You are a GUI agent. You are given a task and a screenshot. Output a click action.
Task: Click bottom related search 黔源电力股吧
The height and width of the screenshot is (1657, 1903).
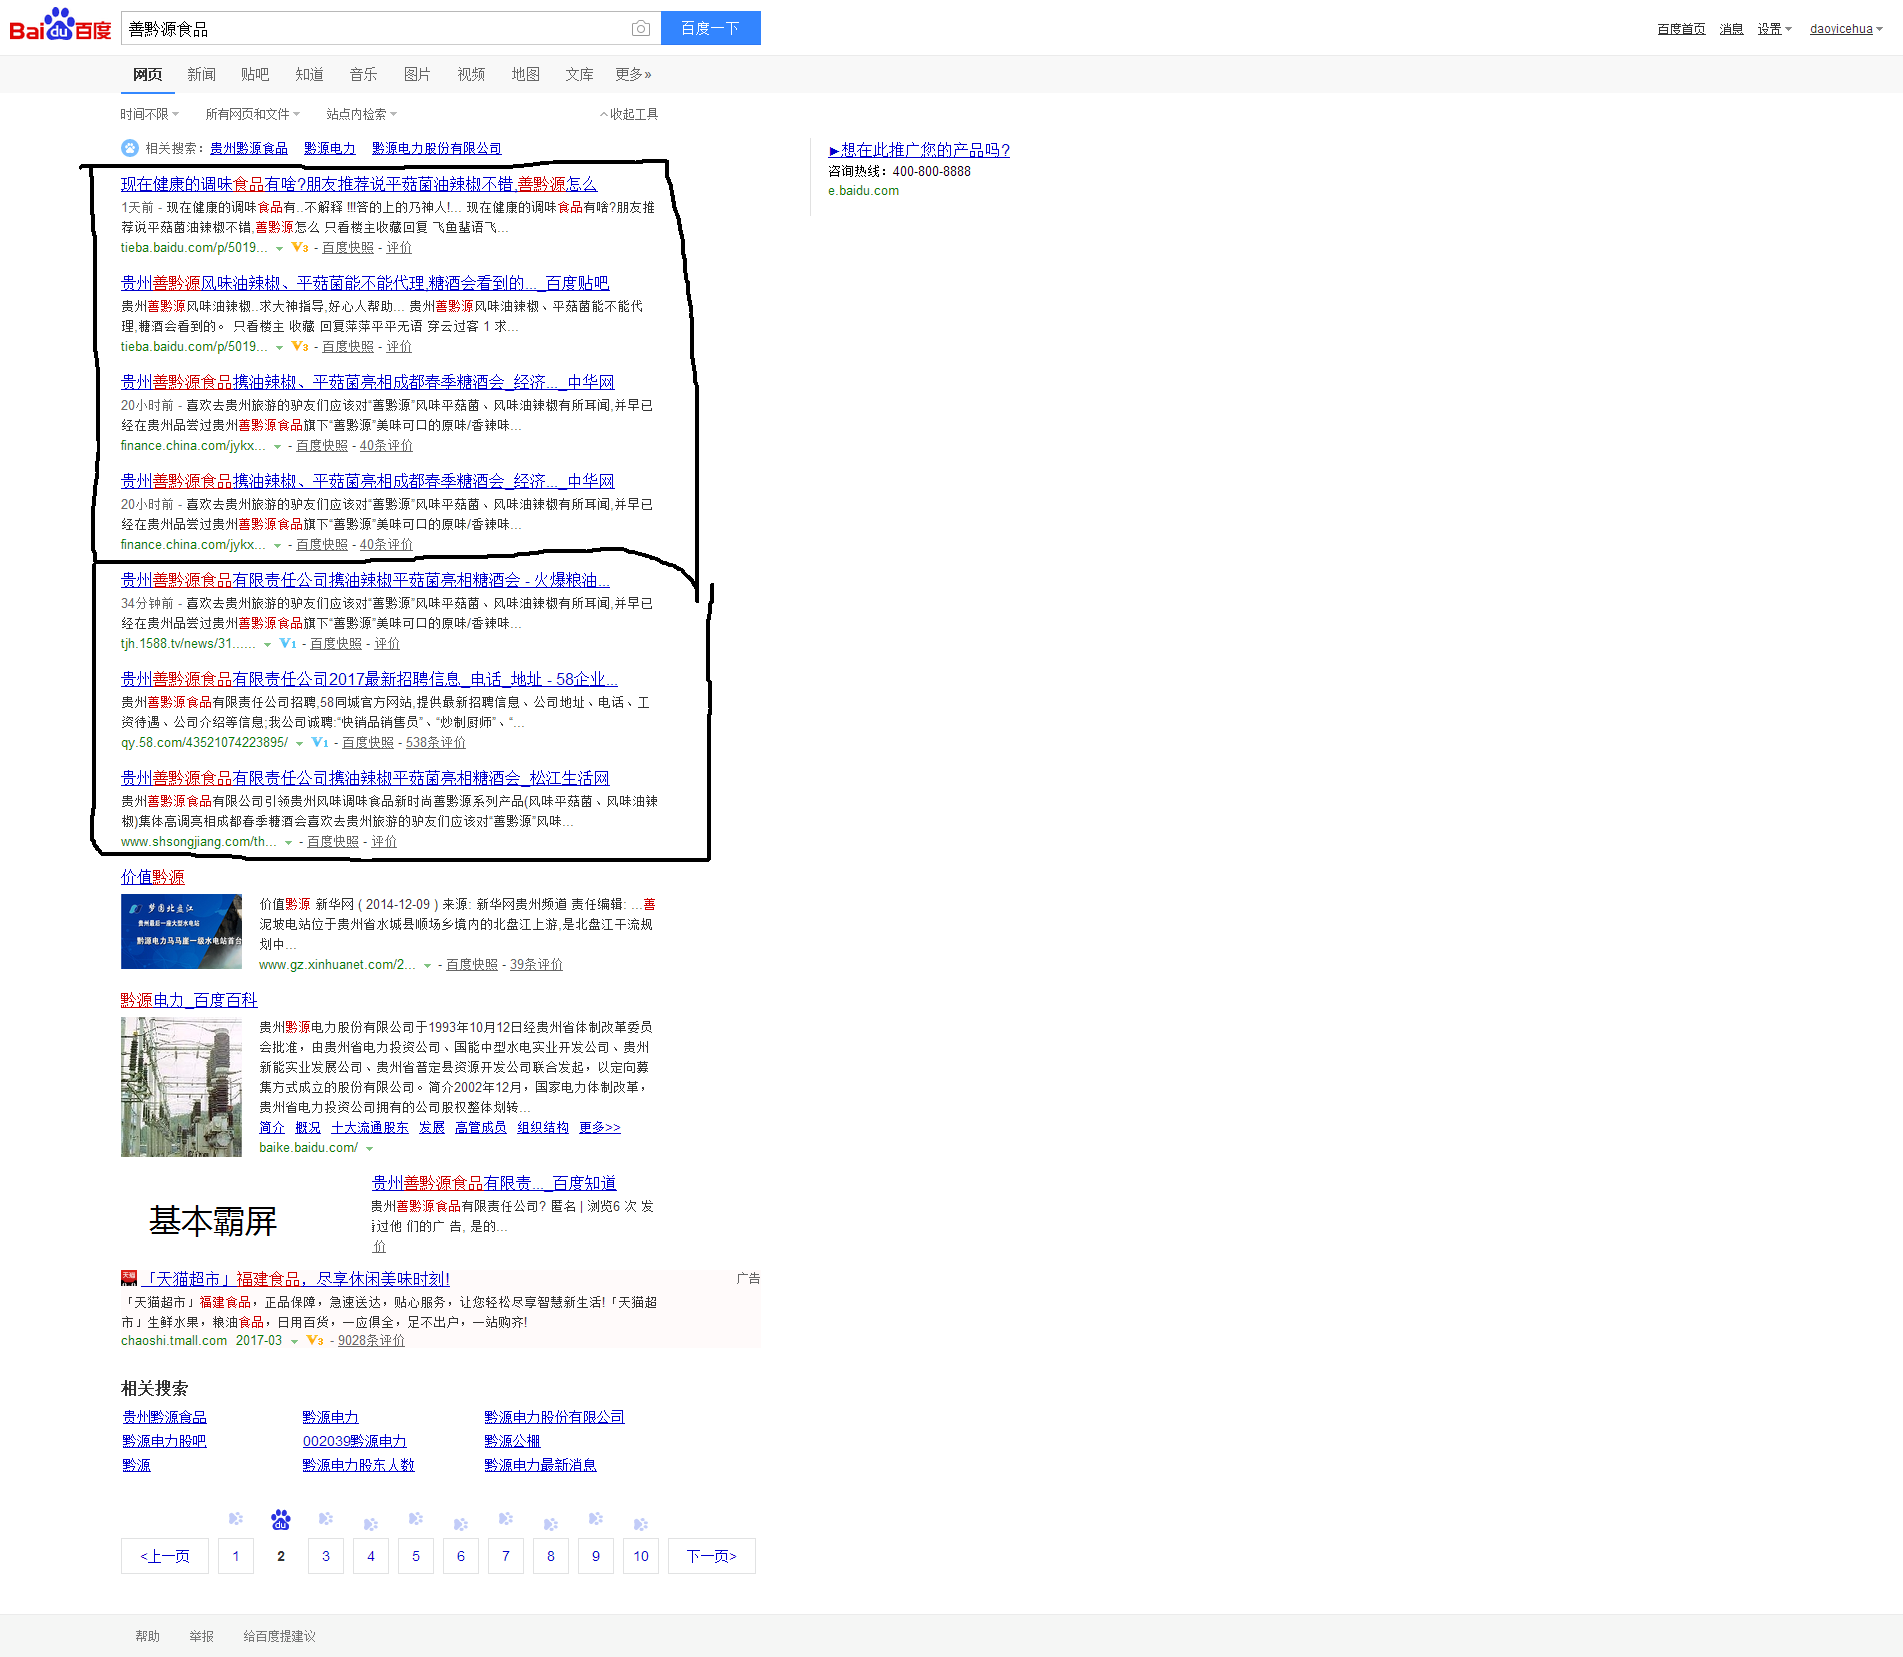[x=164, y=1441]
